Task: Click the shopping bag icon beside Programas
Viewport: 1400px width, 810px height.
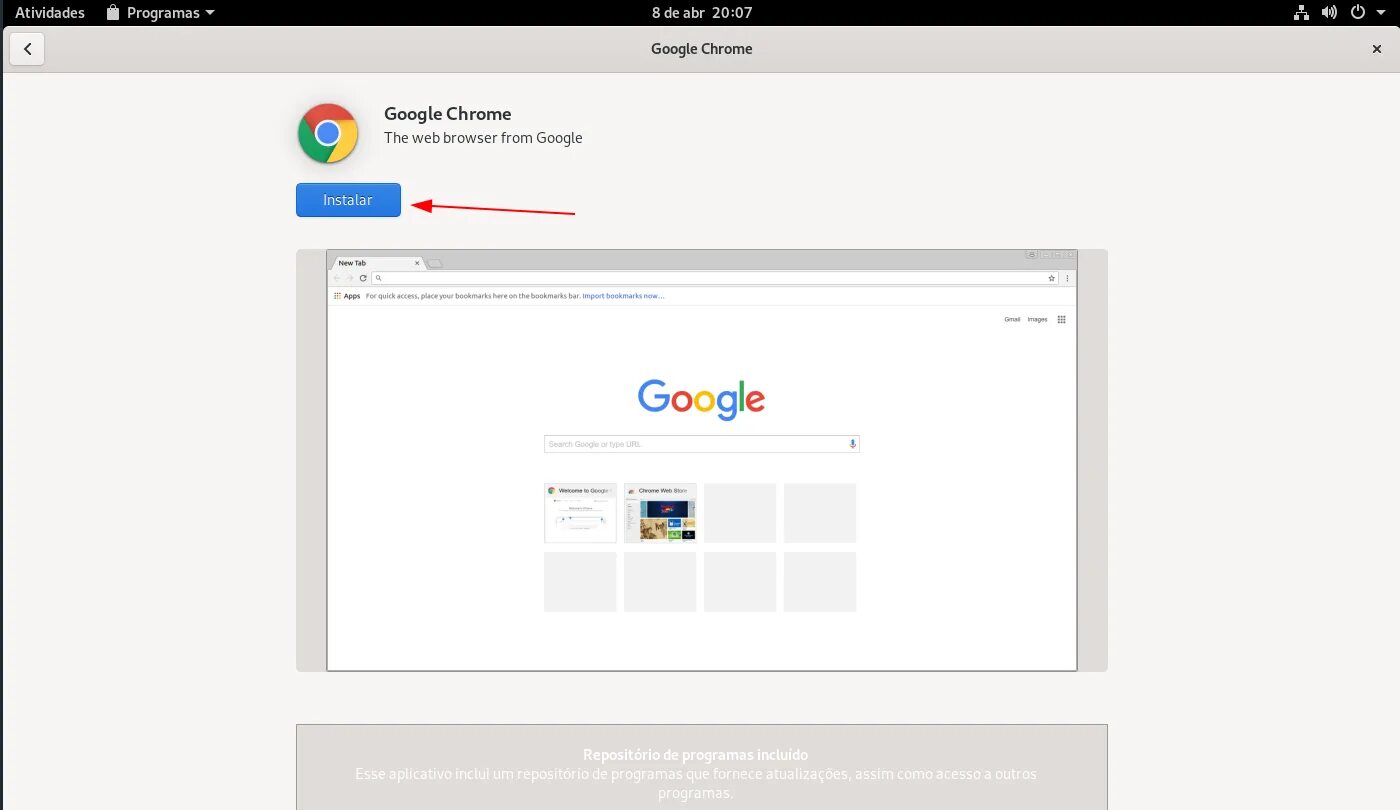Action: tap(113, 13)
